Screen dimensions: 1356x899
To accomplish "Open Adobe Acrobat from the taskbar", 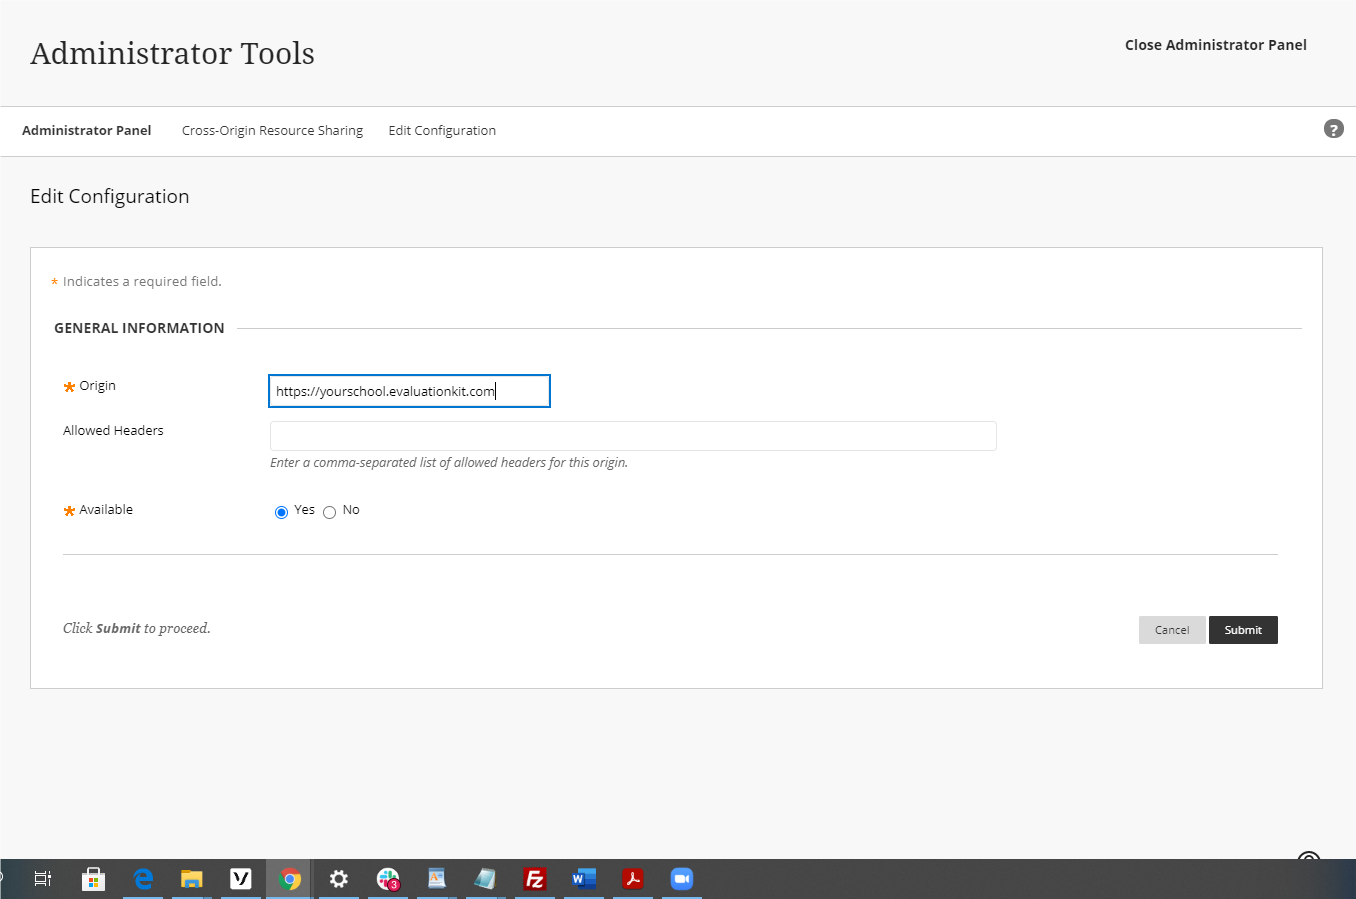I will (x=632, y=879).
